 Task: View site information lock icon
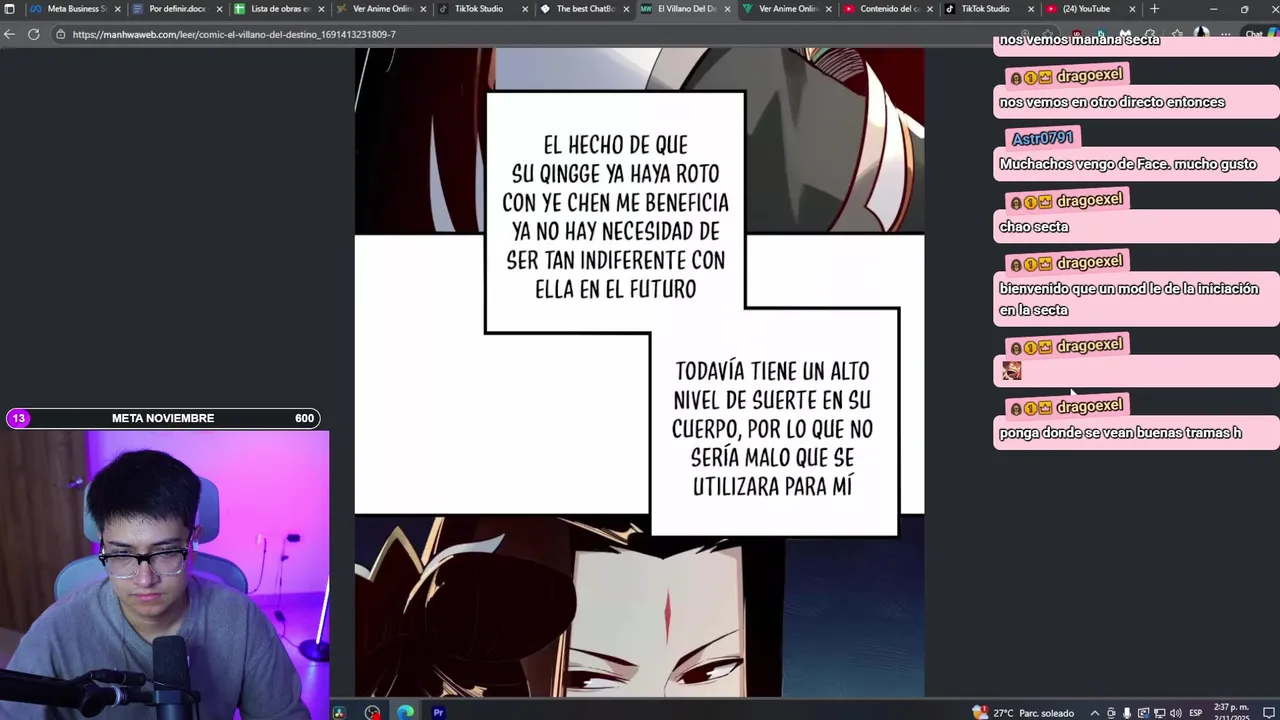(x=60, y=34)
